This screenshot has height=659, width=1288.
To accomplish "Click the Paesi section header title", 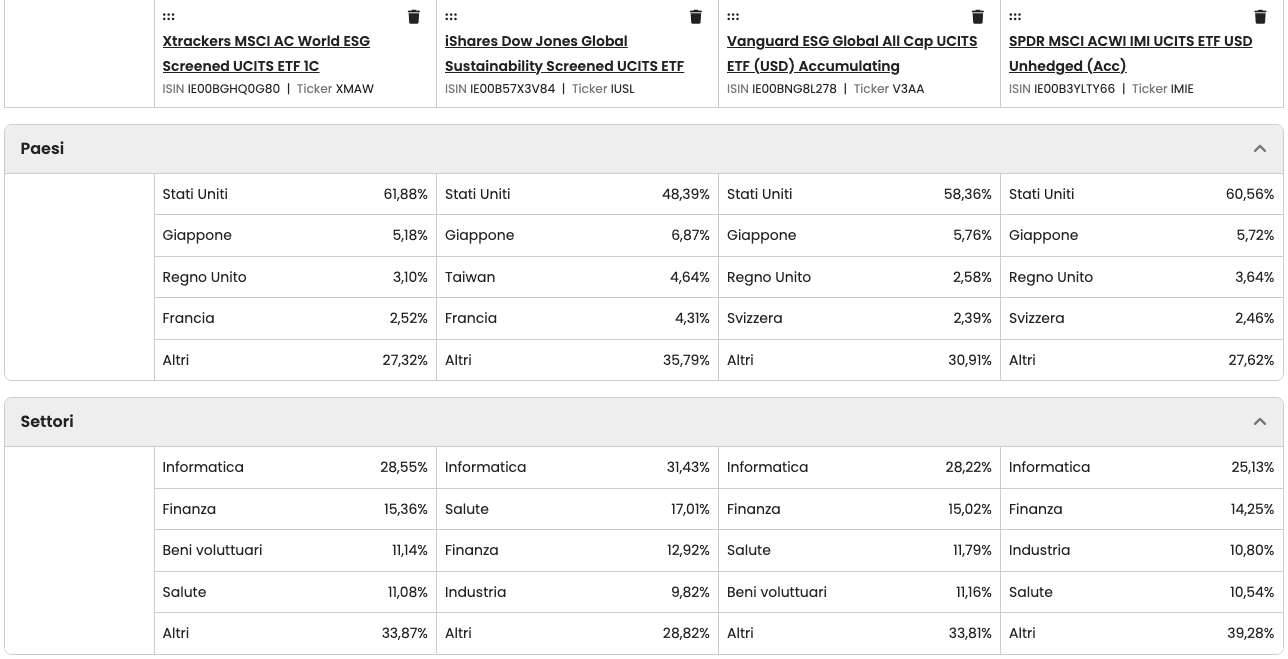I will point(42,149).
